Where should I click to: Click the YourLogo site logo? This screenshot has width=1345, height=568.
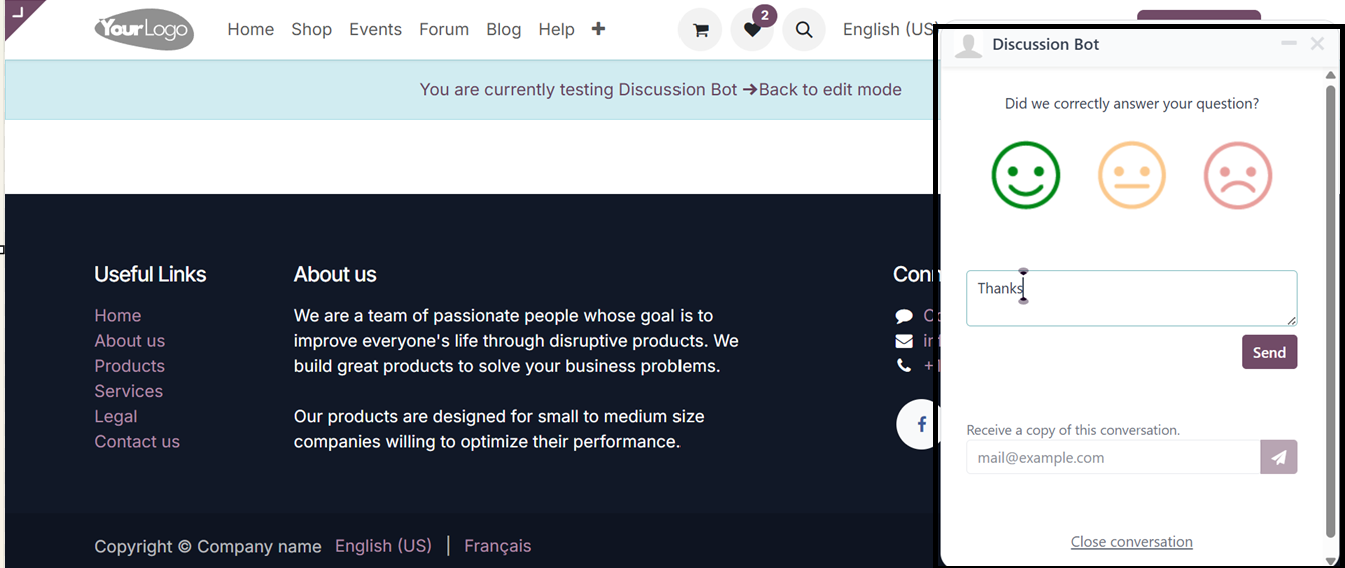(x=144, y=29)
